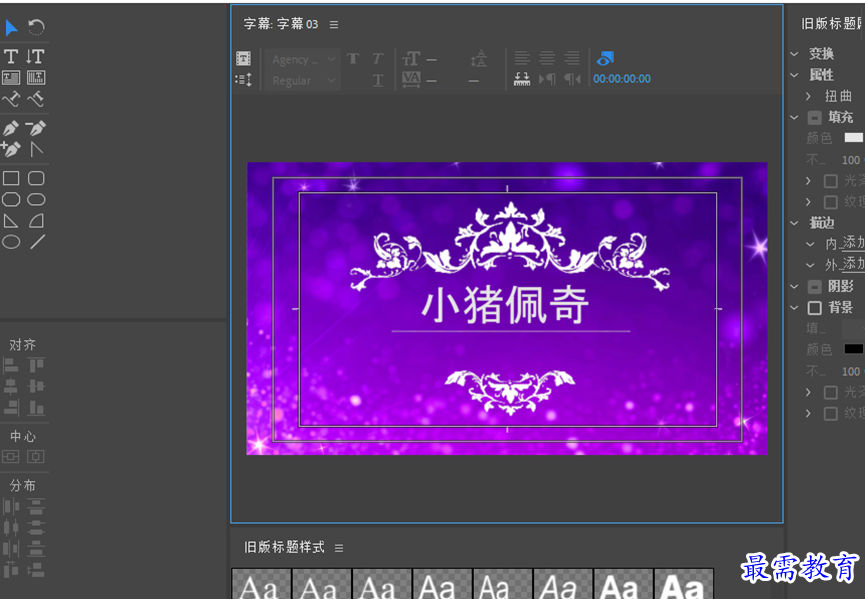Apply the italic Aa style thumbnail
This screenshot has height=599, width=865.
pos(563,585)
